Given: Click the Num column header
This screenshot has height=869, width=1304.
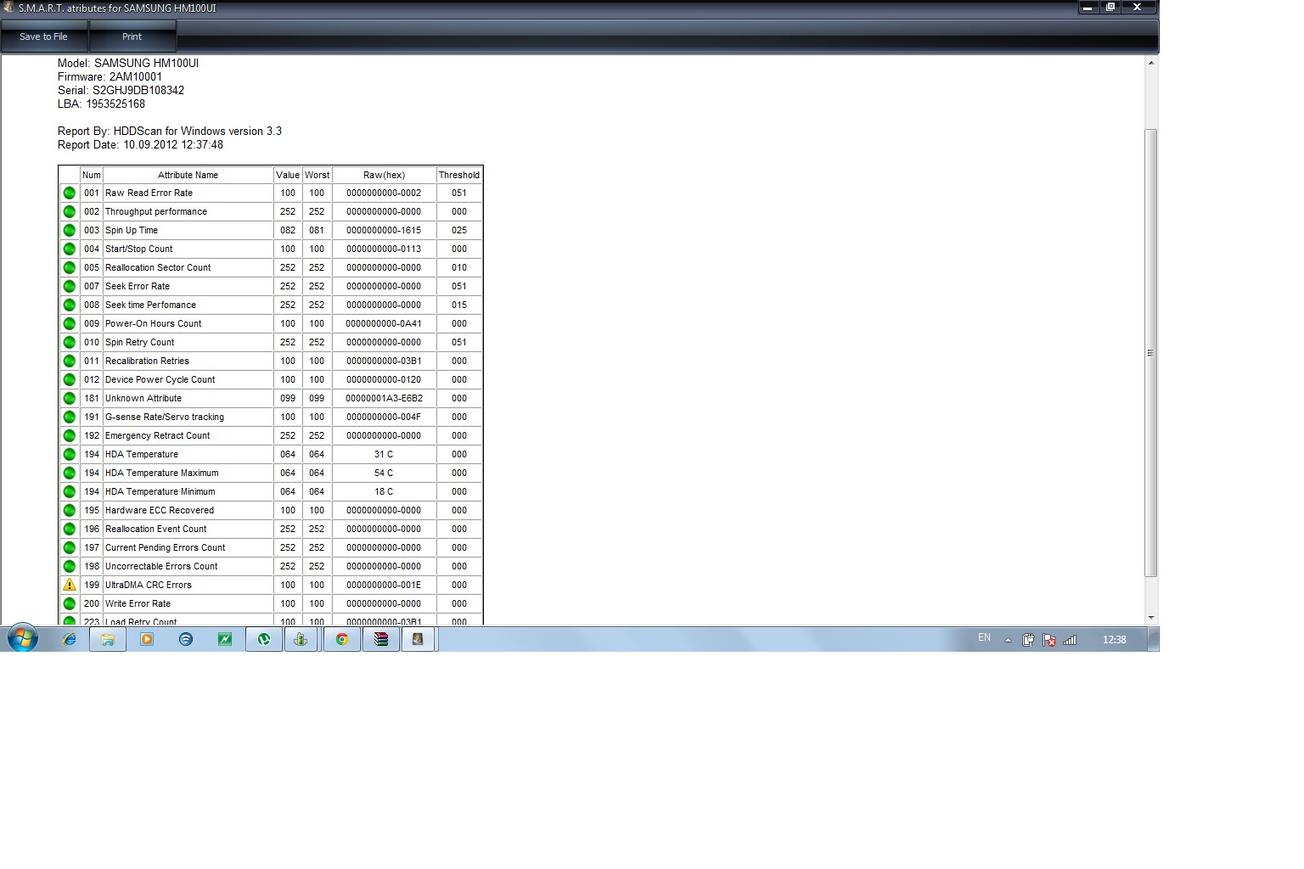Looking at the screenshot, I should point(91,175).
